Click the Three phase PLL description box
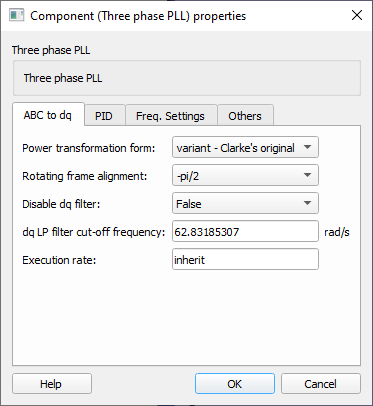 click(x=187, y=78)
